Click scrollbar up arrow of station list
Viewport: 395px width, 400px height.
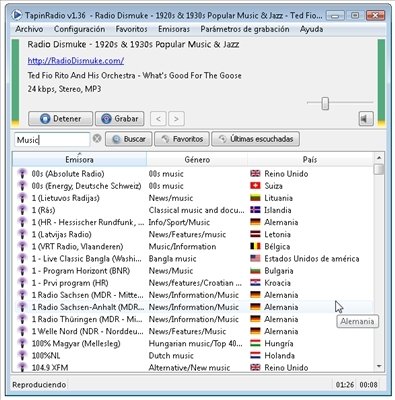[379, 157]
